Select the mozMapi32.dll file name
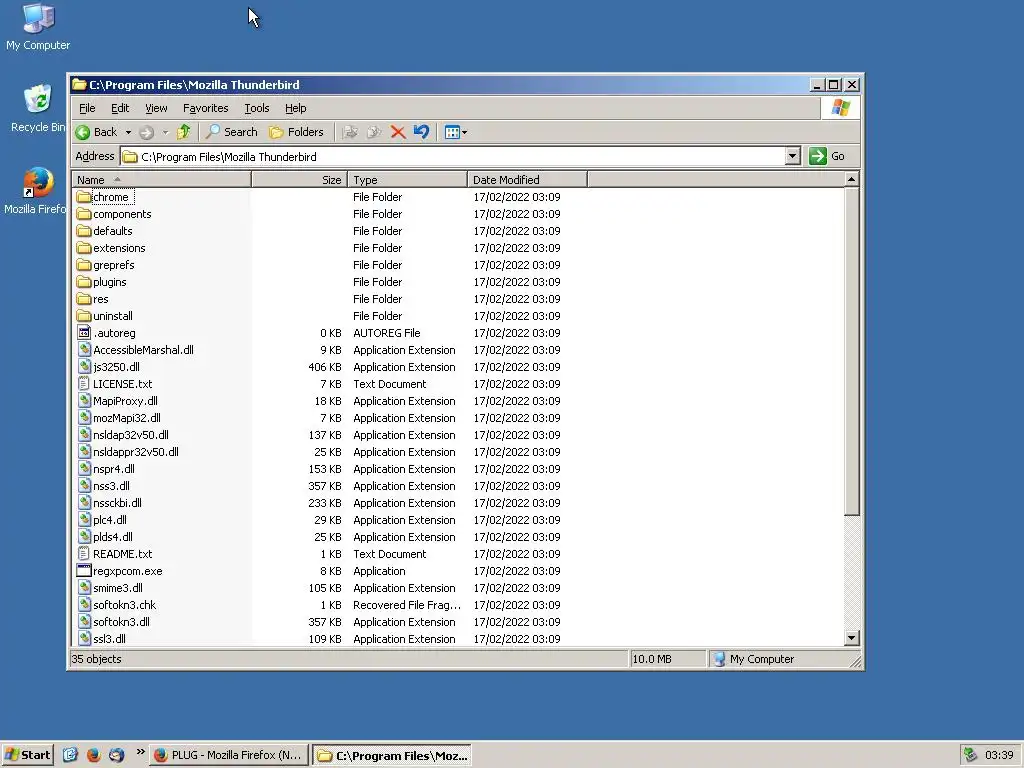The height and width of the screenshot is (768, 1024). click(127, 418)
